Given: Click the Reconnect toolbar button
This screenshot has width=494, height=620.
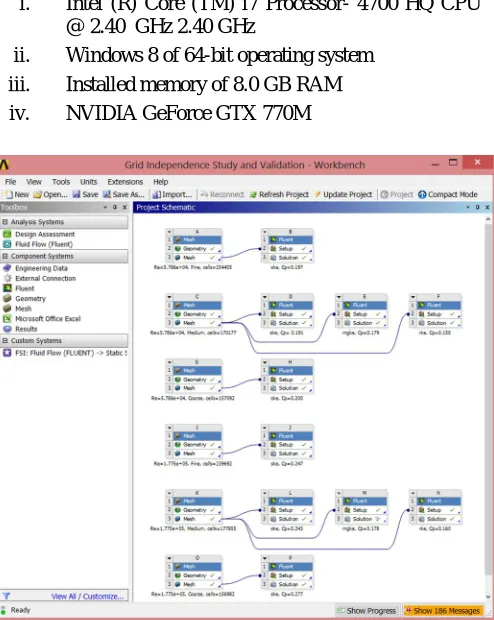Looking at the screenshot, I should (x=222, y=195).
